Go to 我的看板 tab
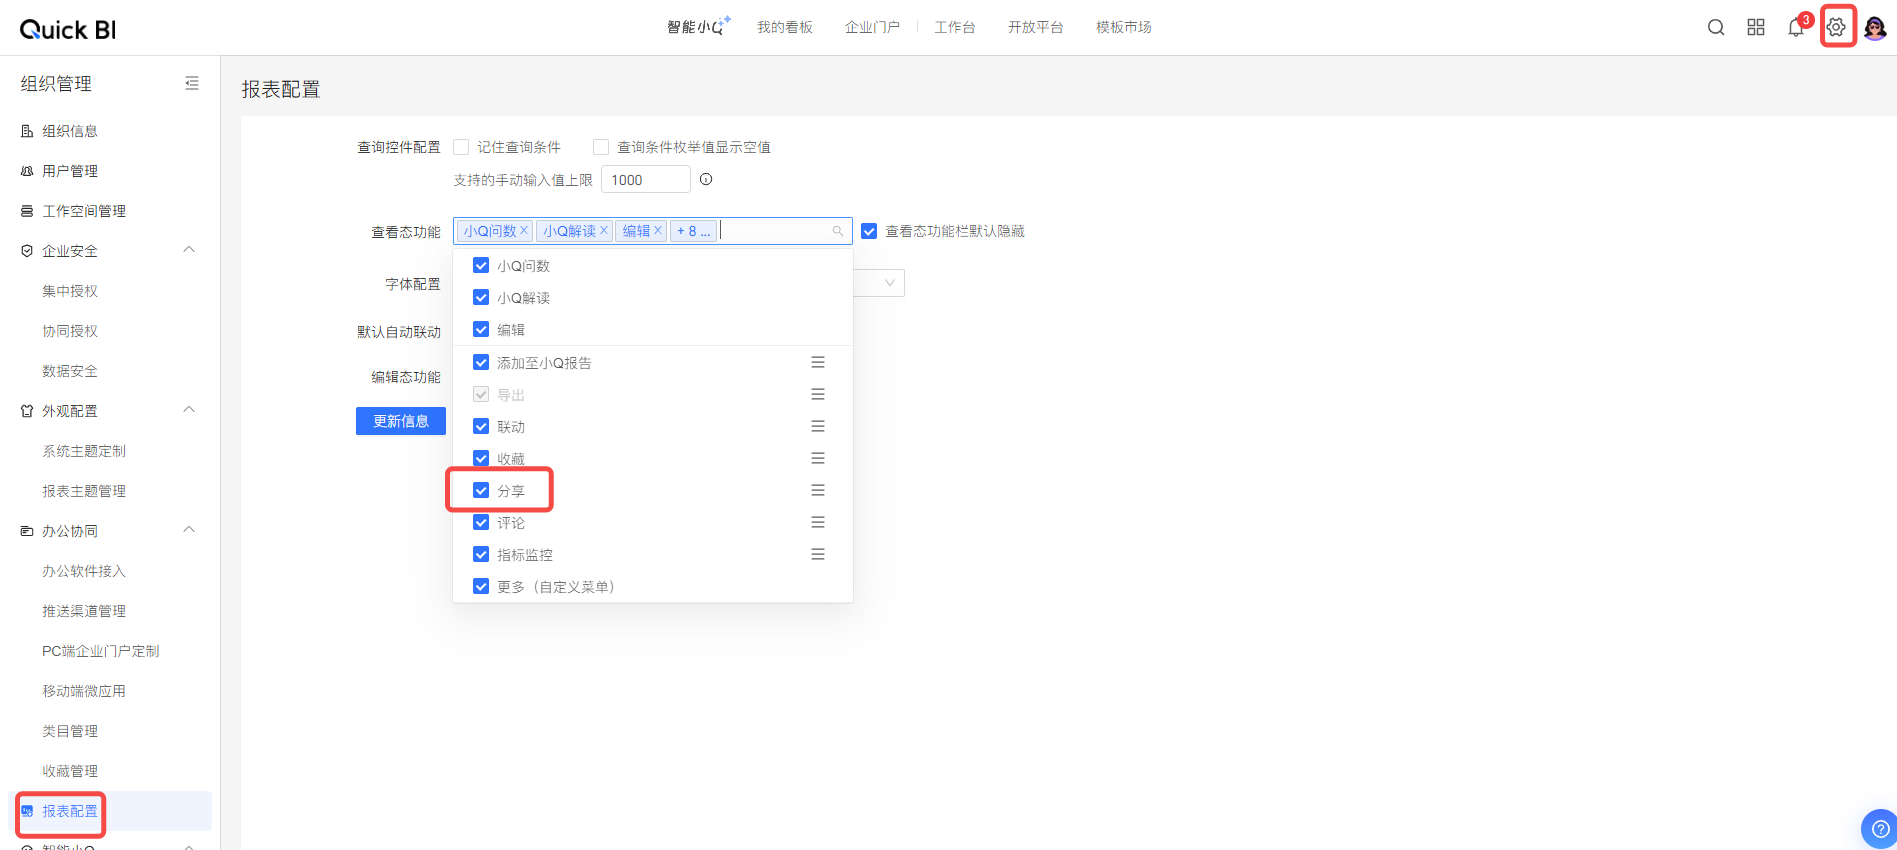1897x850 pixels. tap(784, 27)
